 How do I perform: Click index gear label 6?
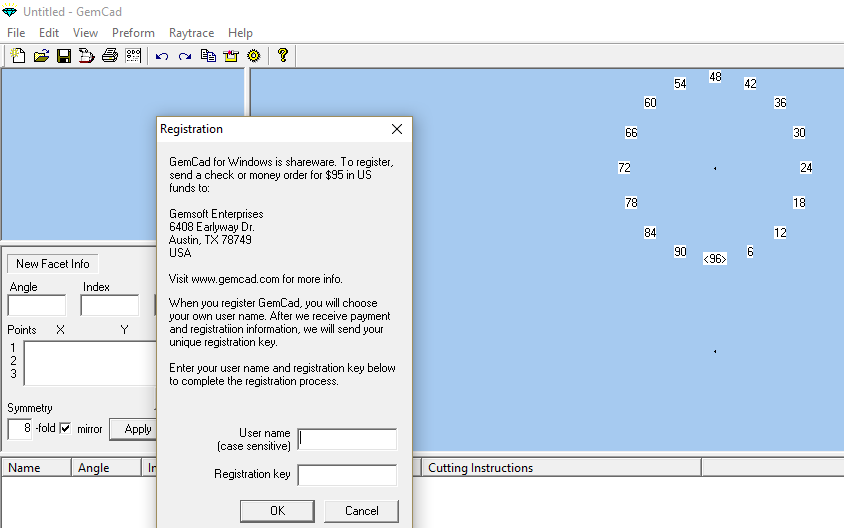click(750, 252)
